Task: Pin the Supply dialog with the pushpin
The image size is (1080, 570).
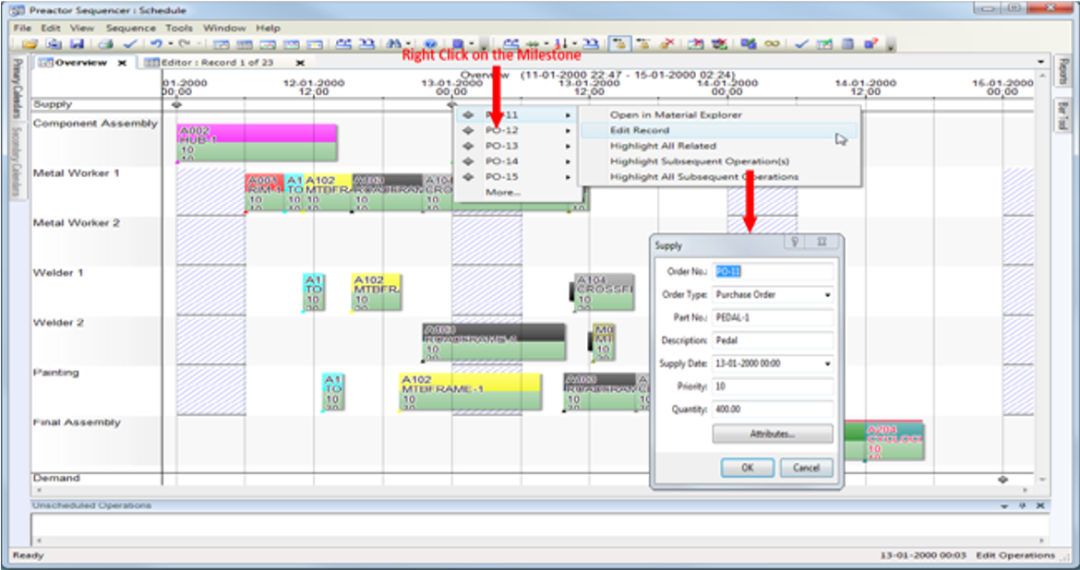Action: pos(795,242)
